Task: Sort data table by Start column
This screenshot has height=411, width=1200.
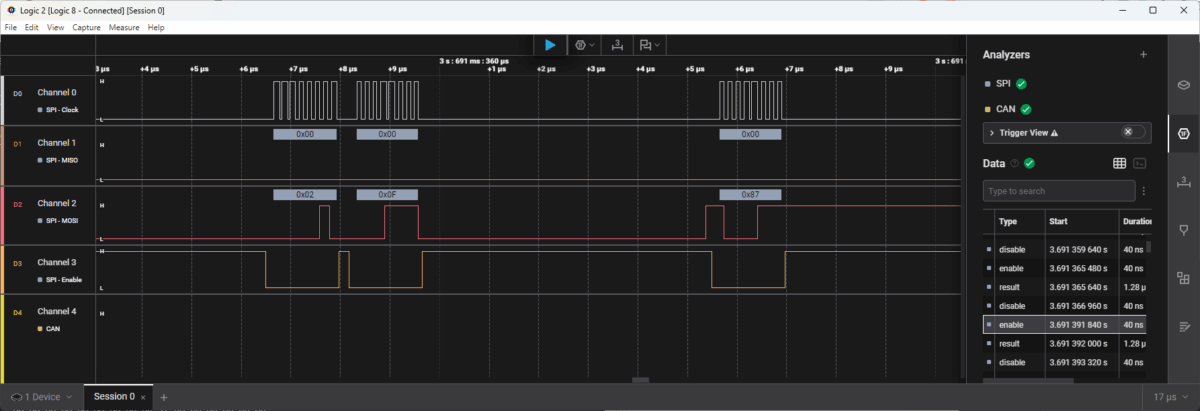Action: [x=1058, y=221]
